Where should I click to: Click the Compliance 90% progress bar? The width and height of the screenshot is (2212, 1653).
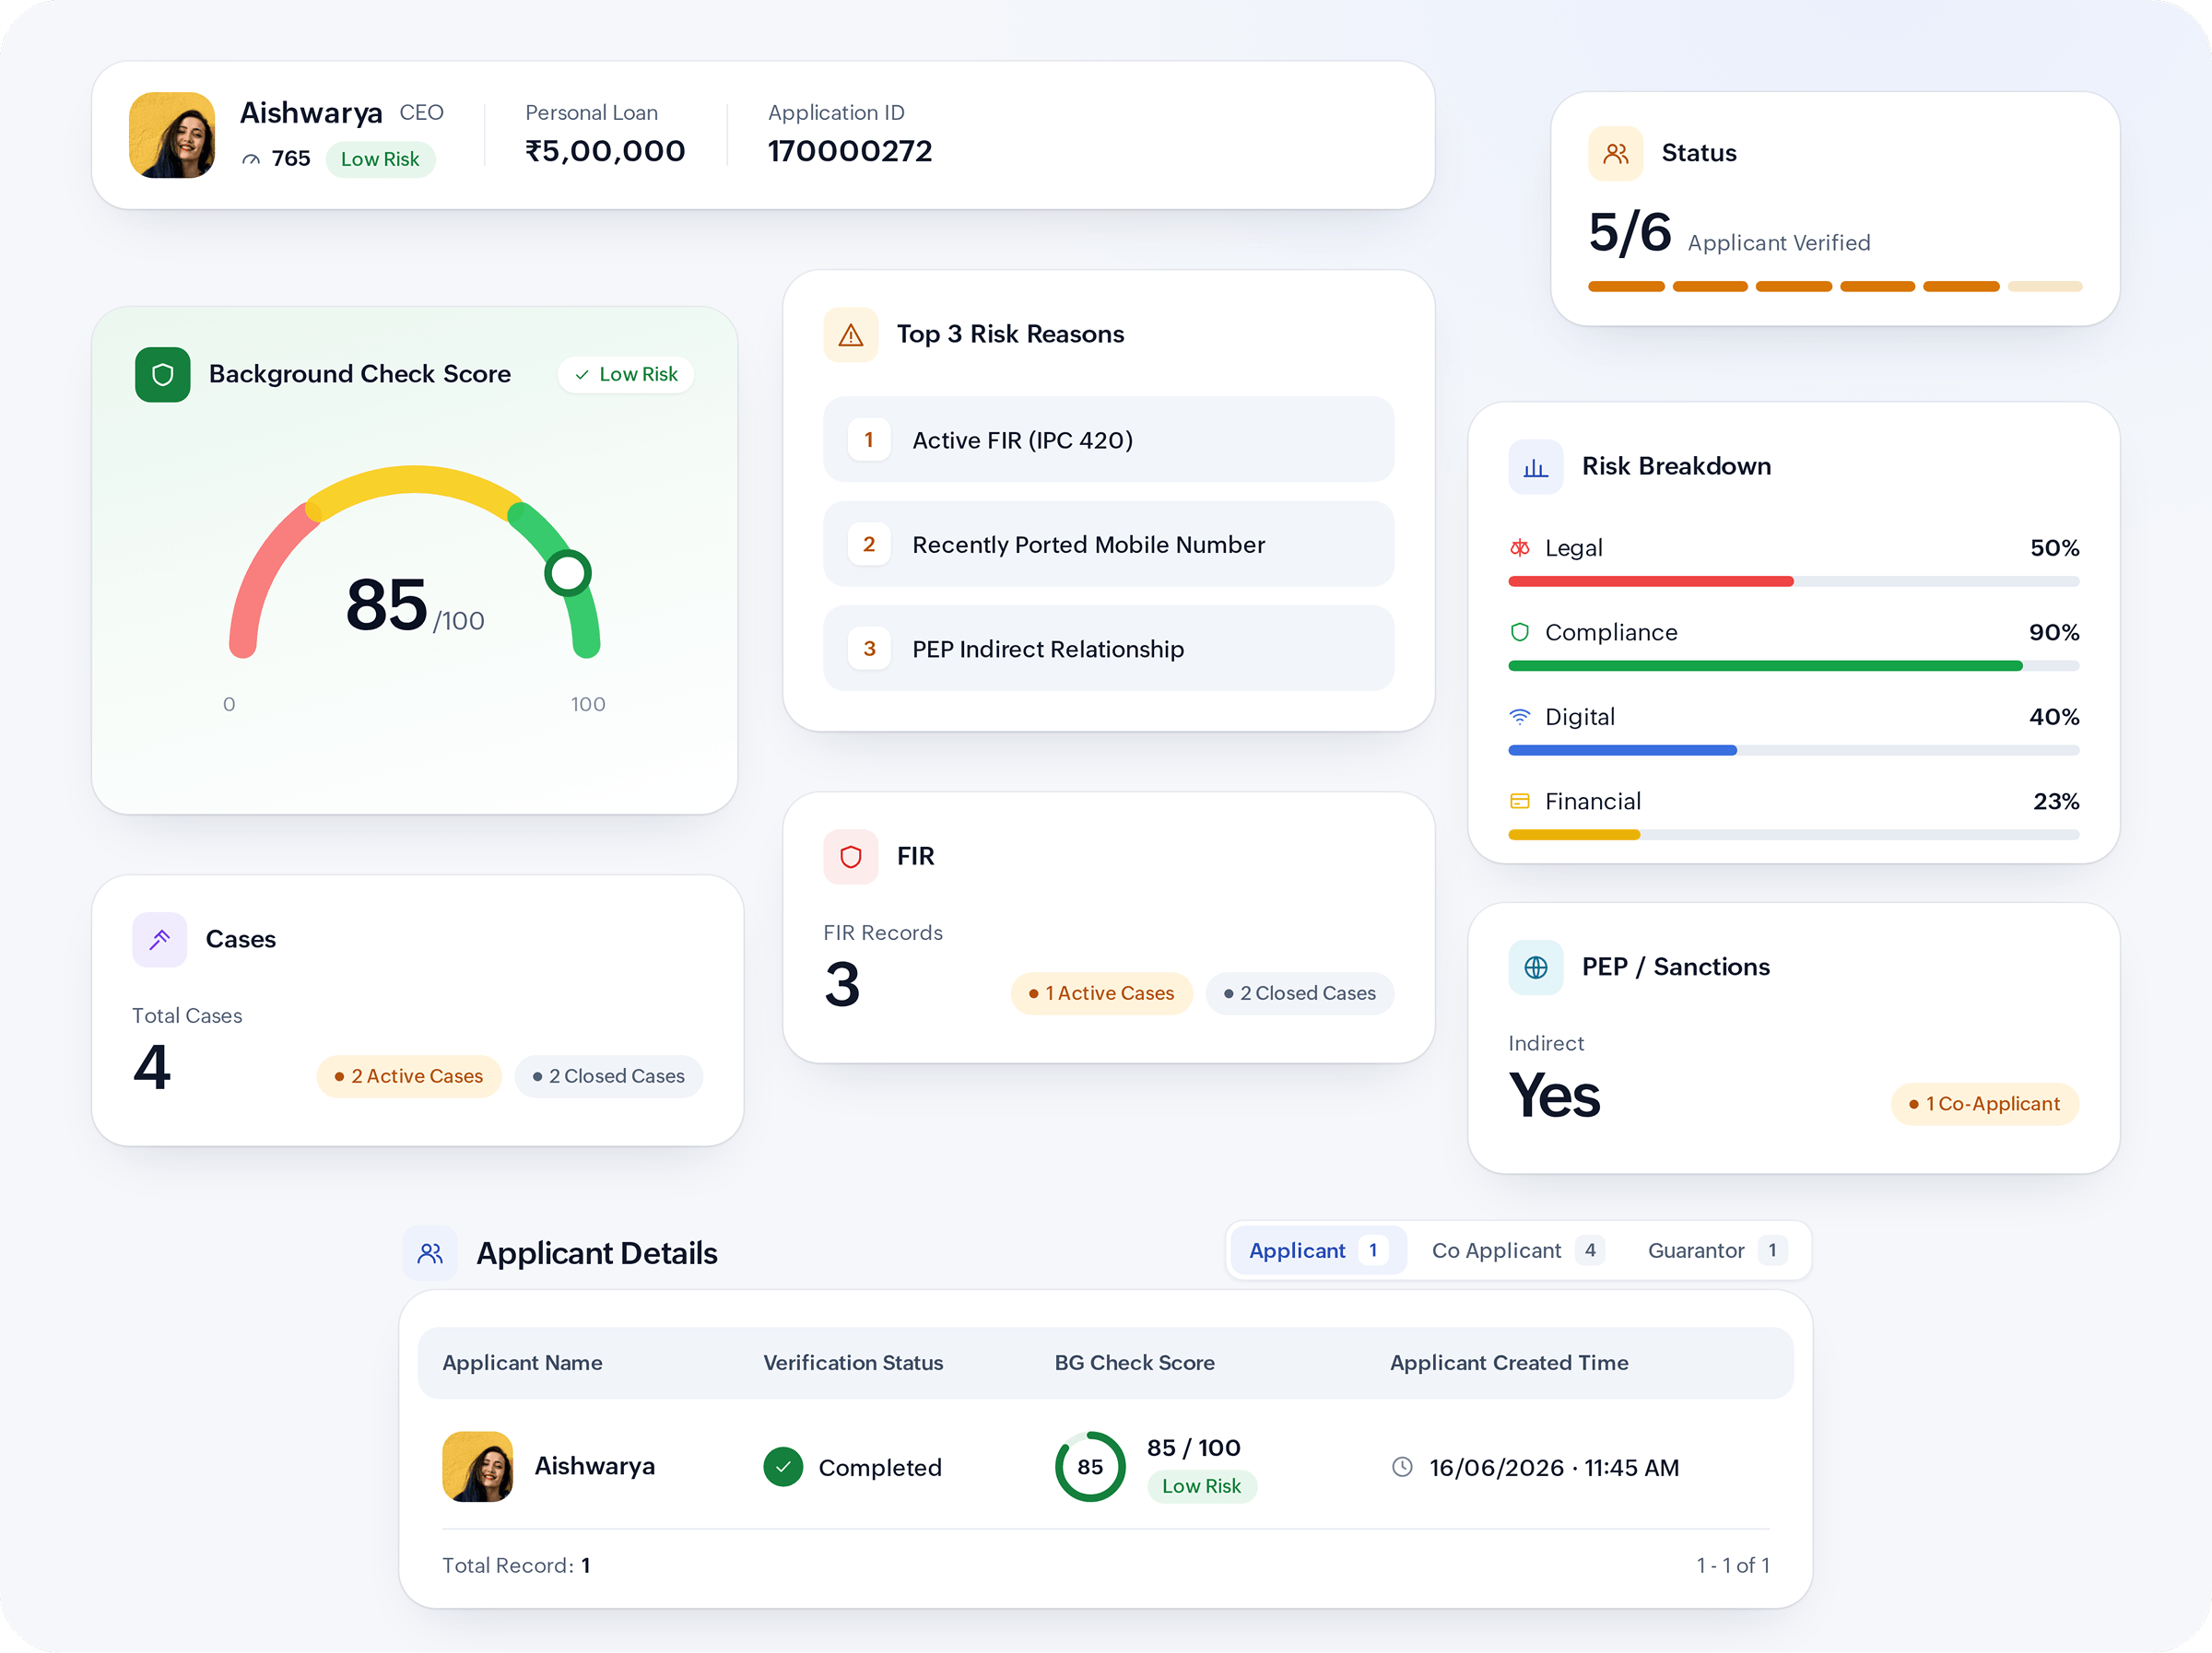point(1793,666)
